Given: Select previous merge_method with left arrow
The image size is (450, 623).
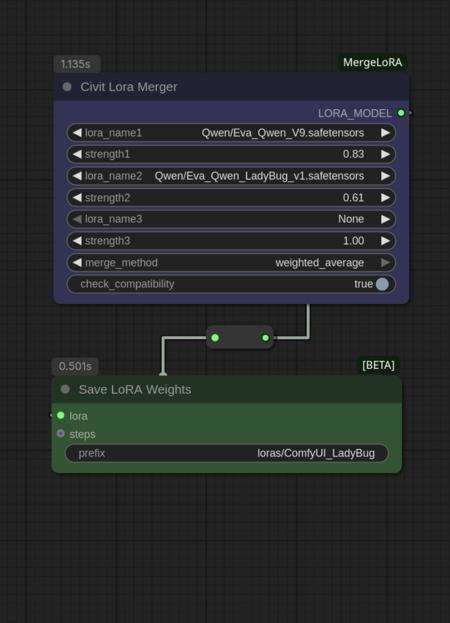Looking at the screenshot, I should tap(77, 263).
